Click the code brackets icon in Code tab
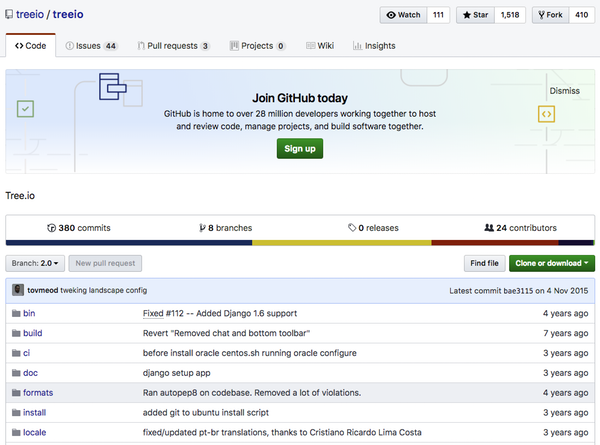 pos(19,46)
